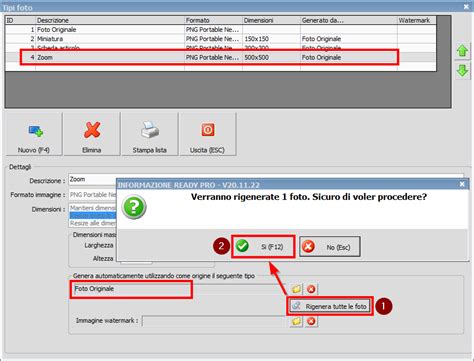
Task: Select Resize alle dimensioni option in list
Action: click(x=92, y=223)
